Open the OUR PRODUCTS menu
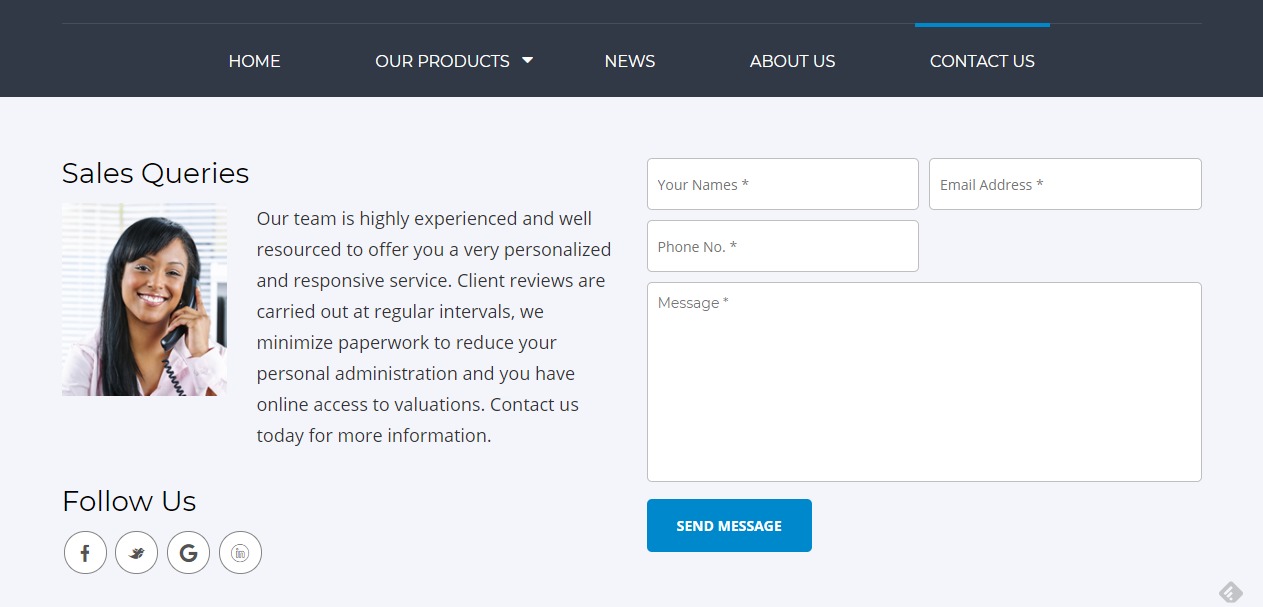Screen dimensions: 1263x607 coord(441,61)
